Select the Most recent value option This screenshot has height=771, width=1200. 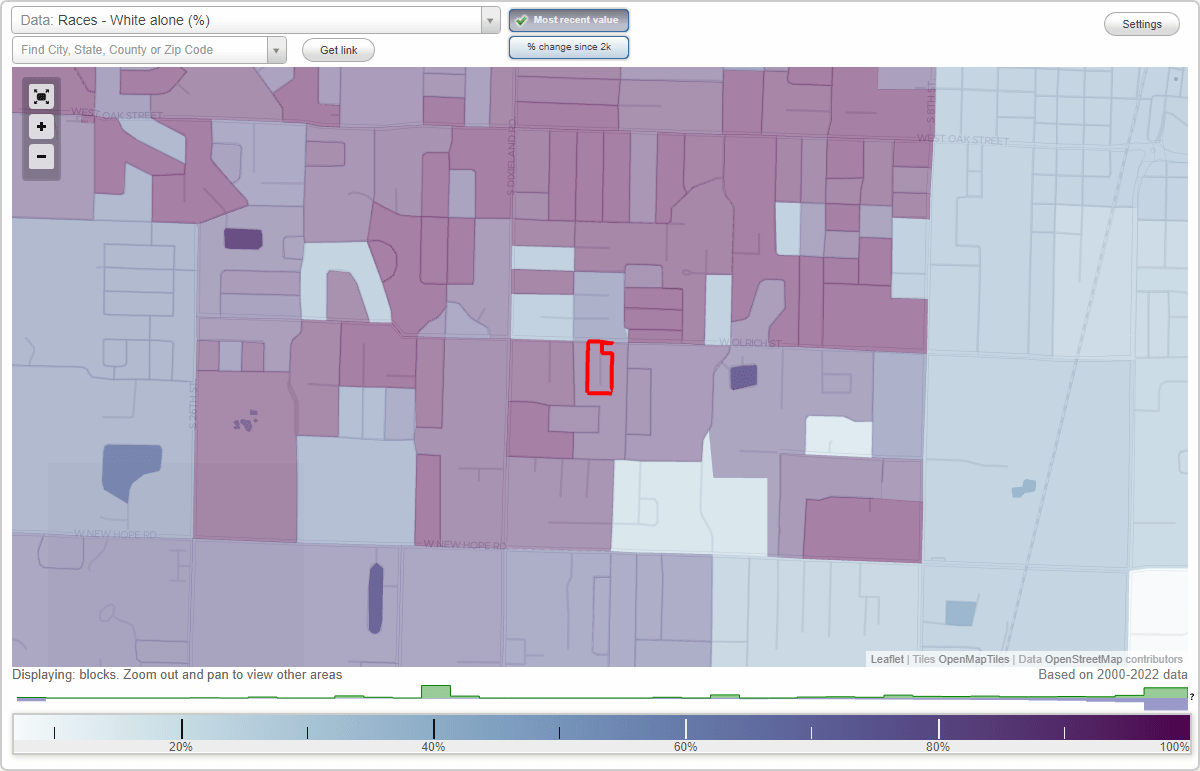[x=569, y=20]
